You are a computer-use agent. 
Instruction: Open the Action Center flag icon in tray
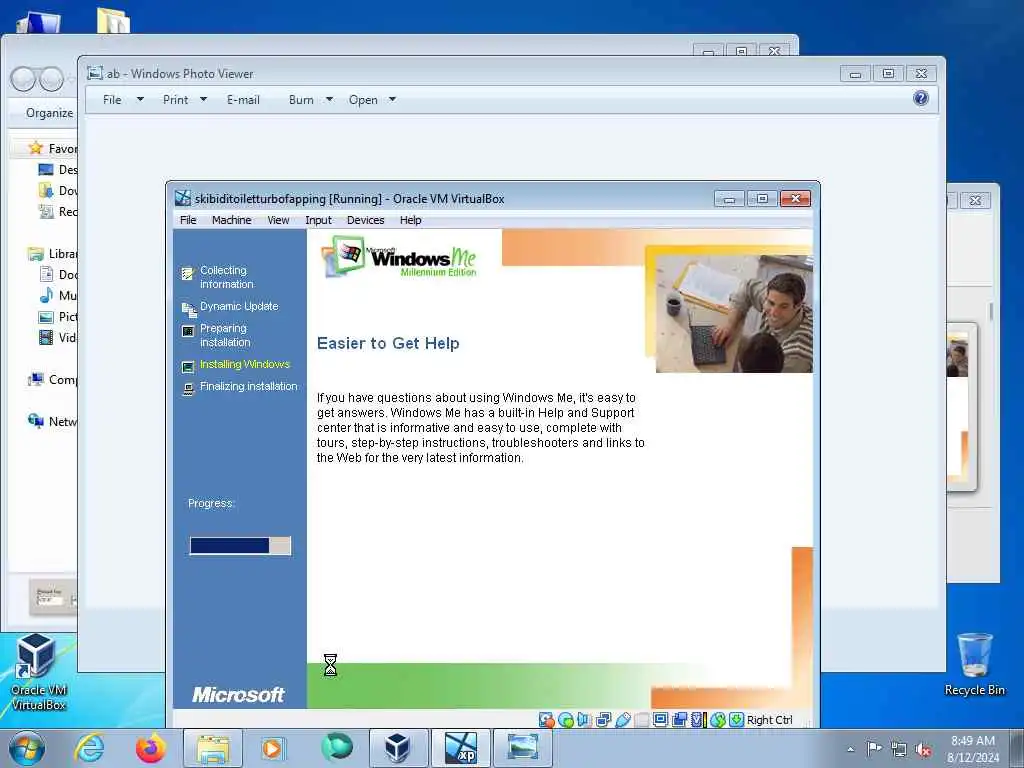pyautogui.click(x=874, y=748)
